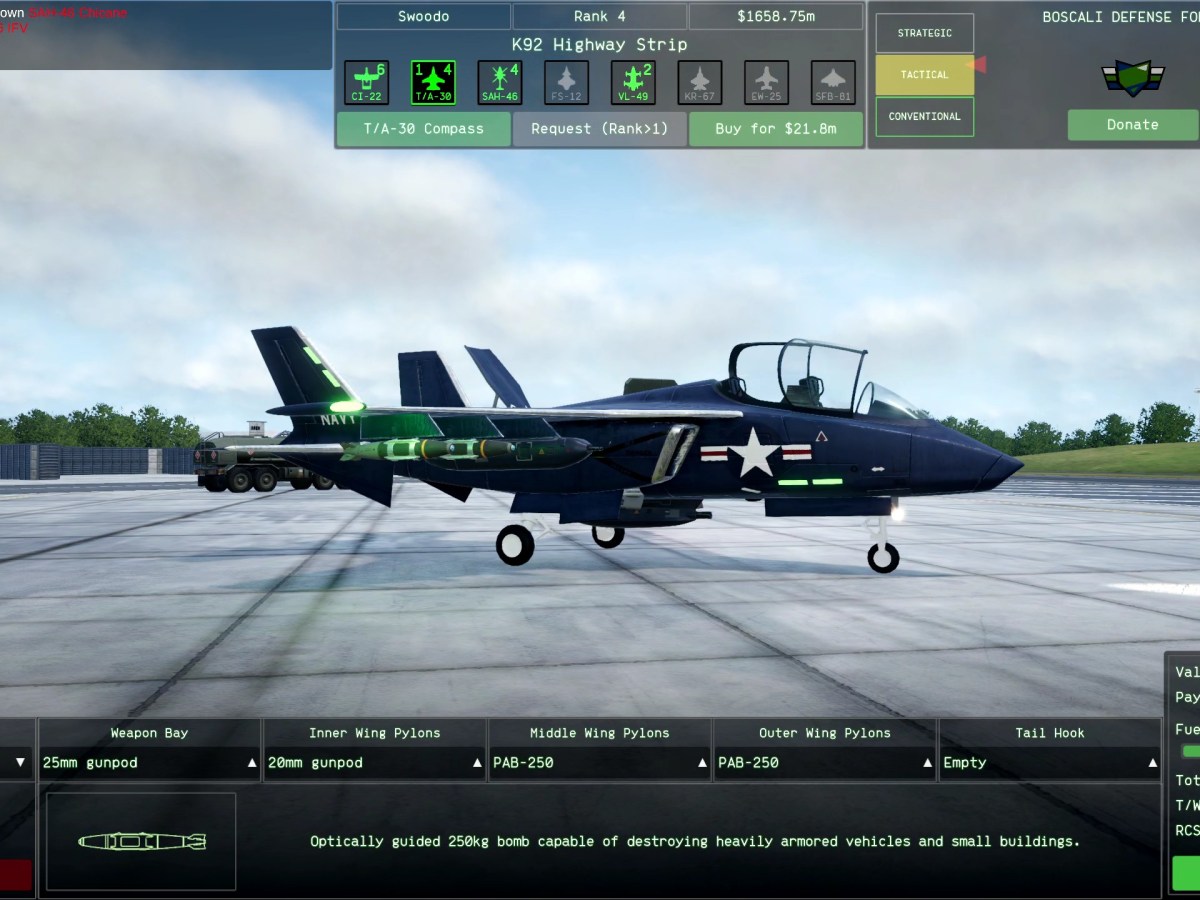Open the Tail Hook dropdown
Screen dimensions: 1200x900
[1049, 763]
